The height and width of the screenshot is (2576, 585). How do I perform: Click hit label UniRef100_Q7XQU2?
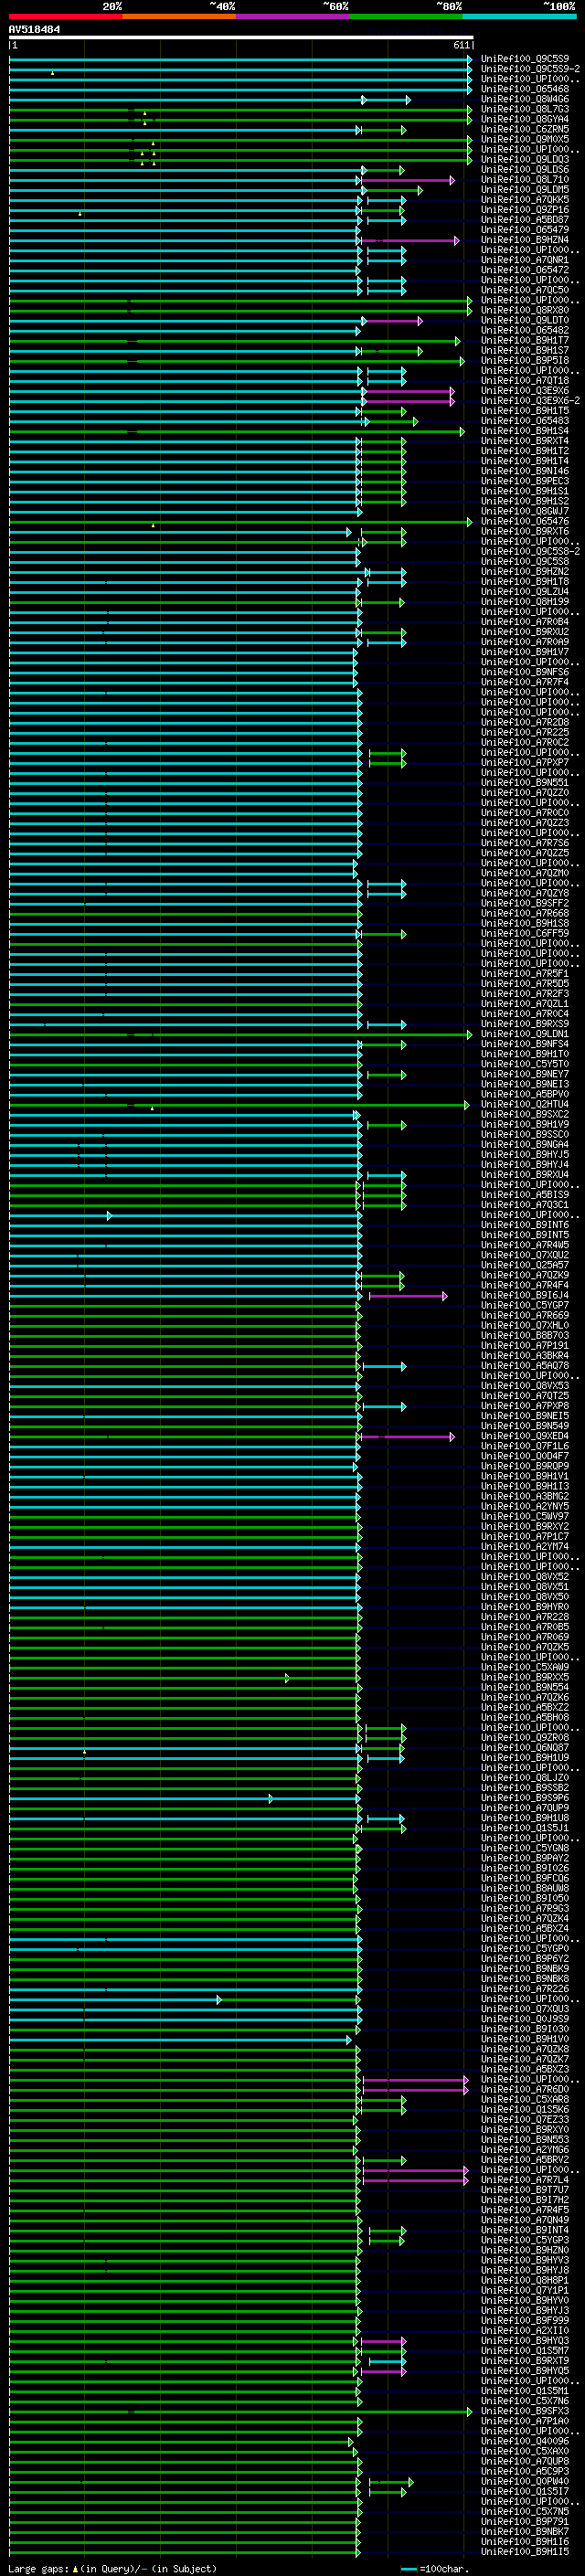point(525,1255)
